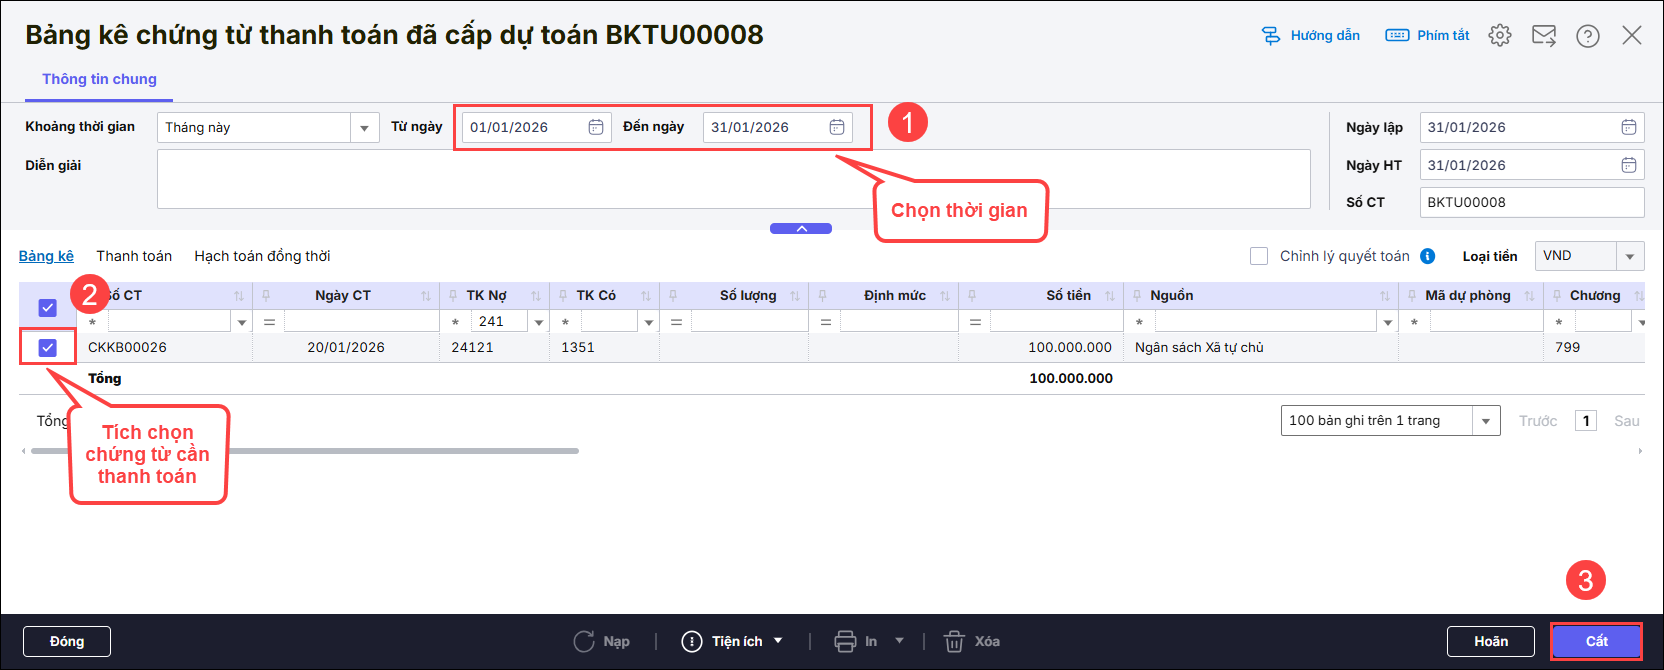Open the Hướng dẫn guide icon

pyautogui.click(x=1271, y=36)
